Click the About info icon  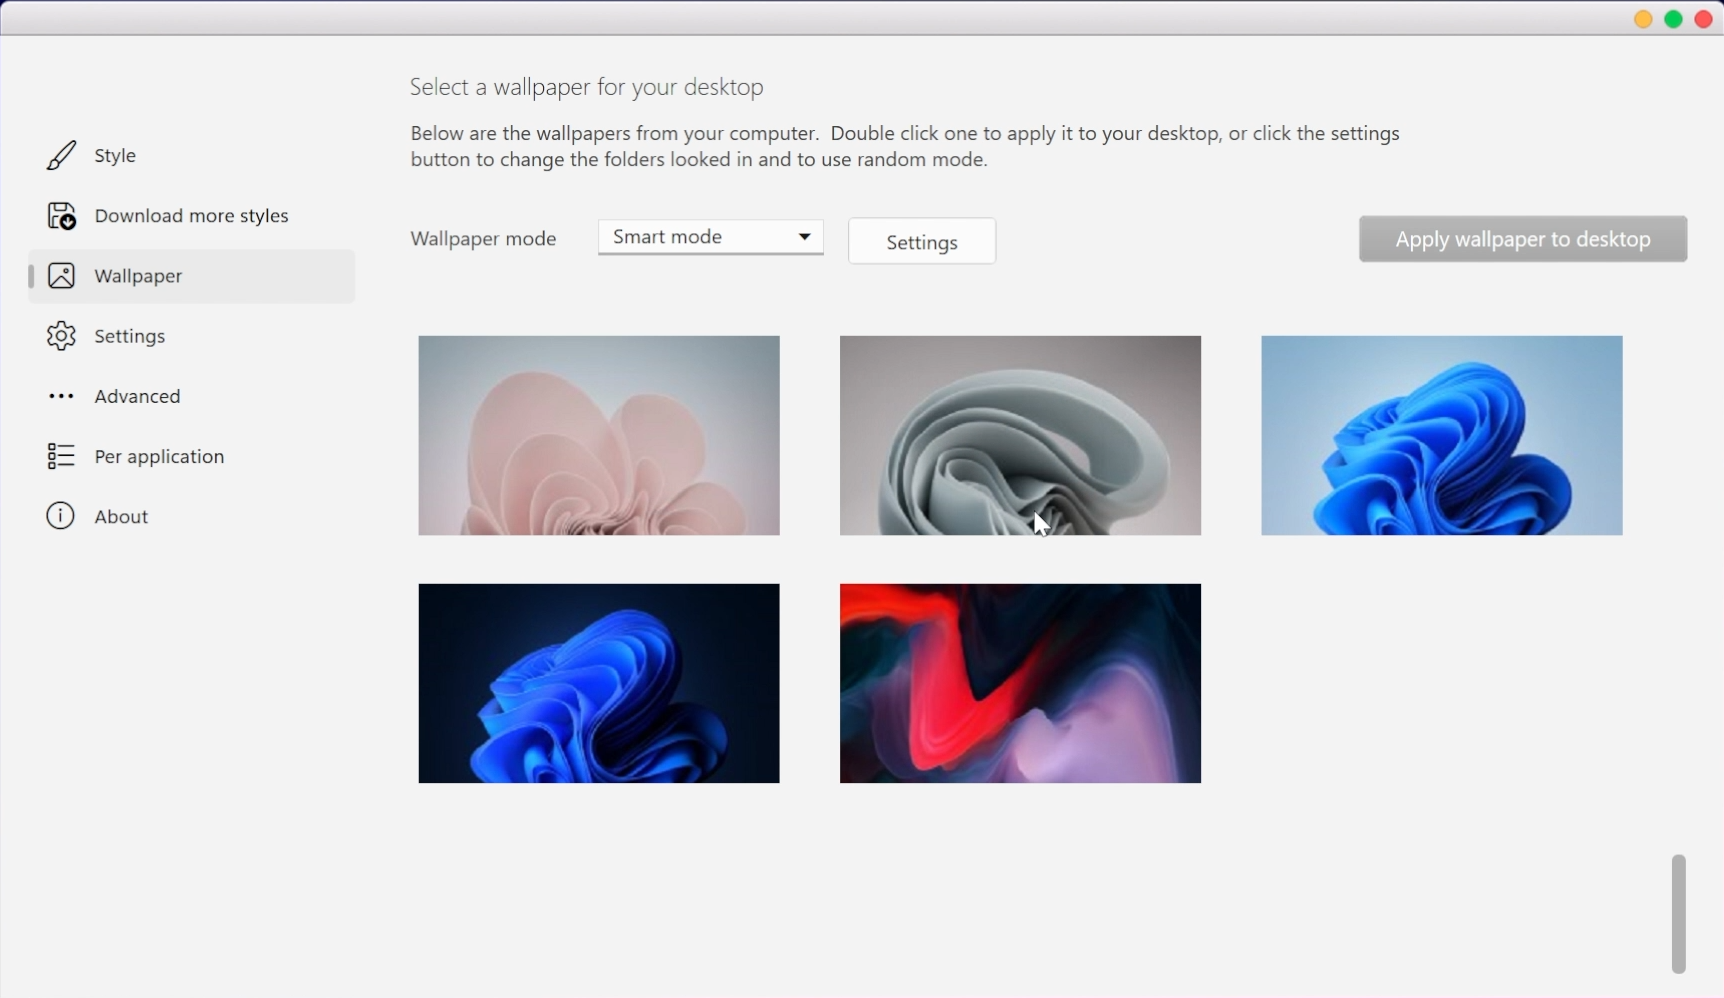(x=61, y=516)
